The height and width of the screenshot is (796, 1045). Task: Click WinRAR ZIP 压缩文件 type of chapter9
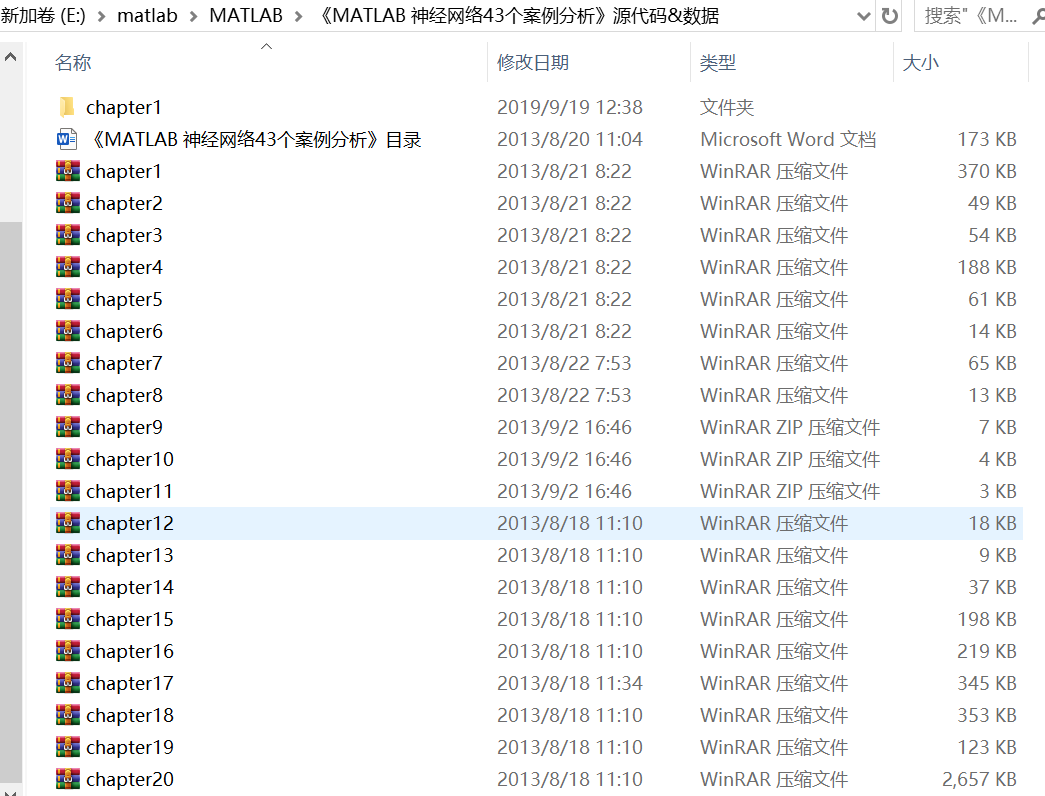click(790, 427)
